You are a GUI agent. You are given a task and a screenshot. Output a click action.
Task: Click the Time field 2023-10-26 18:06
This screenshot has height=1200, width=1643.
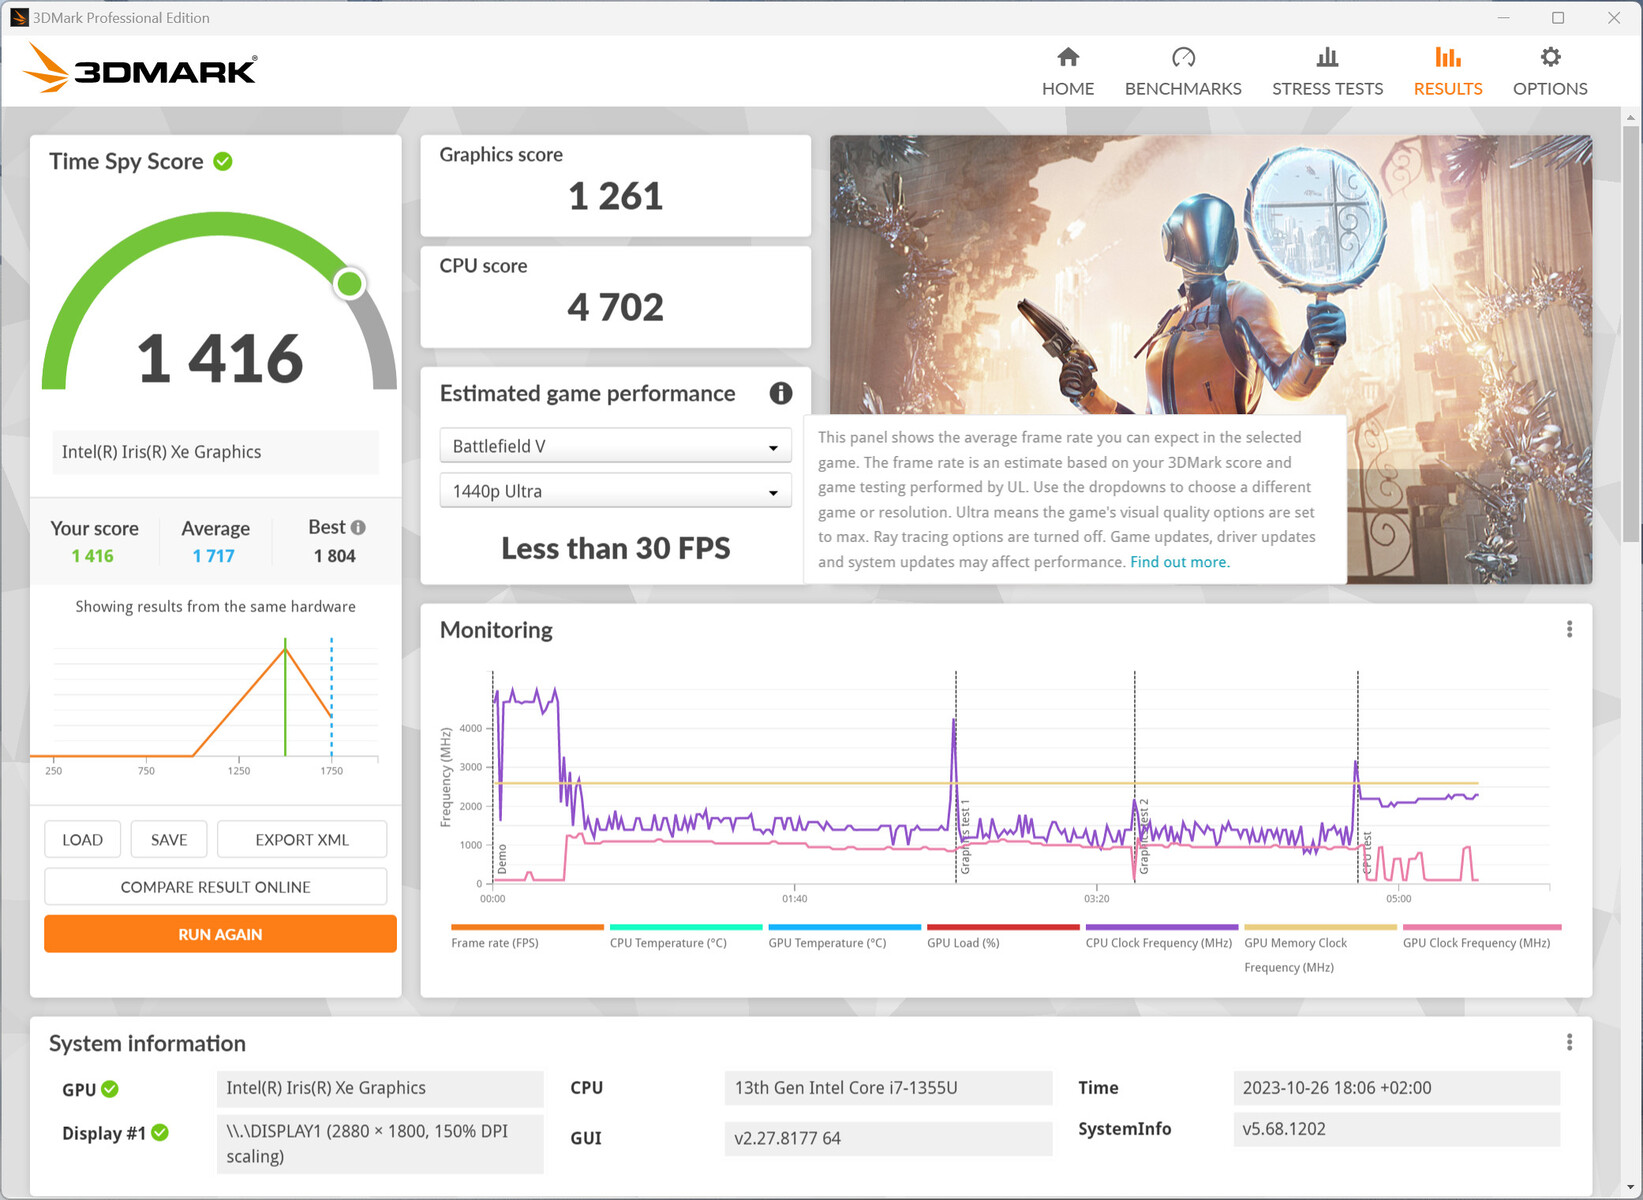click(x=1397, y=1088)
